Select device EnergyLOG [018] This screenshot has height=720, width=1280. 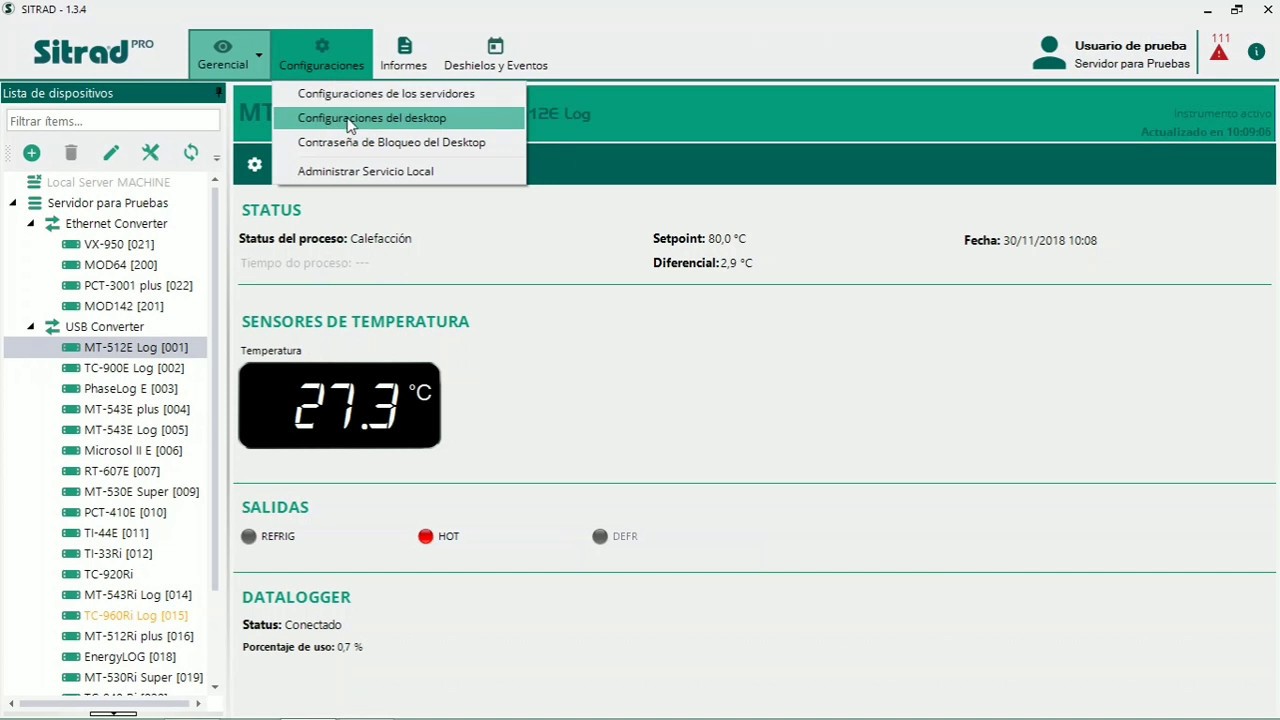pyautogui.click(x=130, y=657)
